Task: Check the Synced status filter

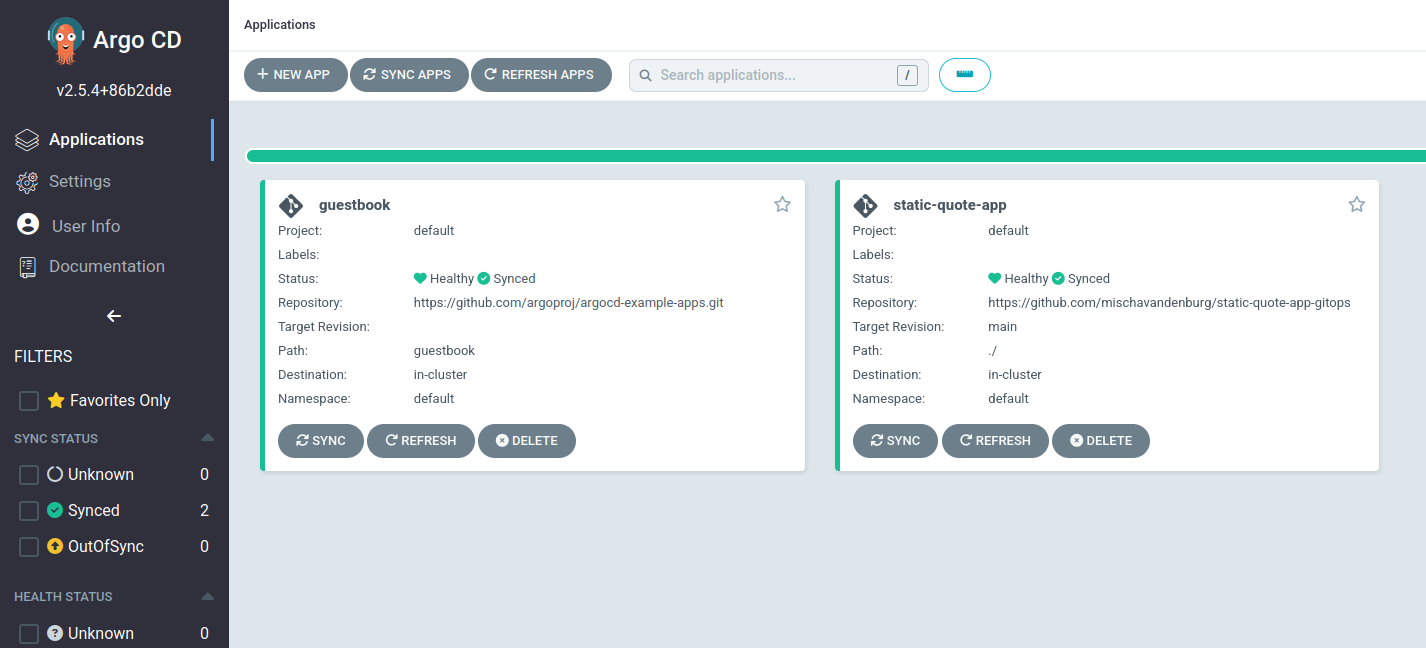Action: pyautogui.click(x=28, y=510)
